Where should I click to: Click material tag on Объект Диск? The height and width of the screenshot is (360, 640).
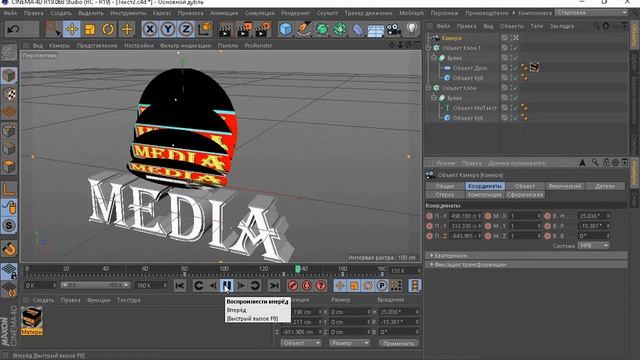tap(535, 67)
